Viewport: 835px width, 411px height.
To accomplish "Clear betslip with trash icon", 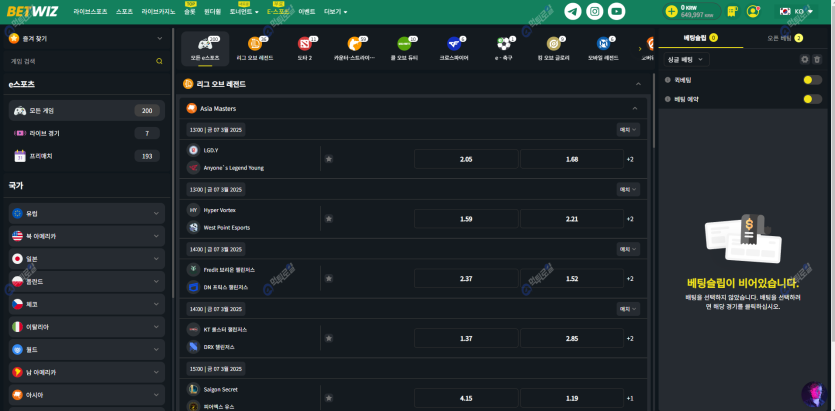I will 817,60.
